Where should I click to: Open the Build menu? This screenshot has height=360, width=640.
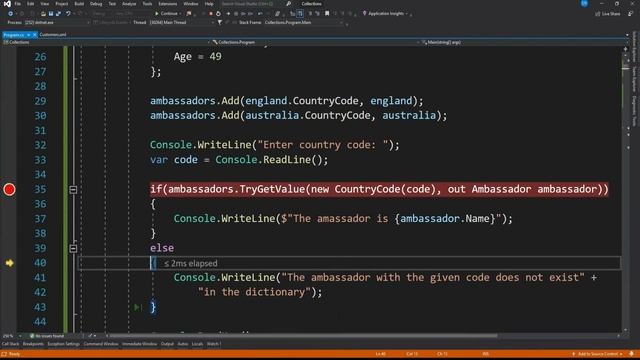pos(79,4)
